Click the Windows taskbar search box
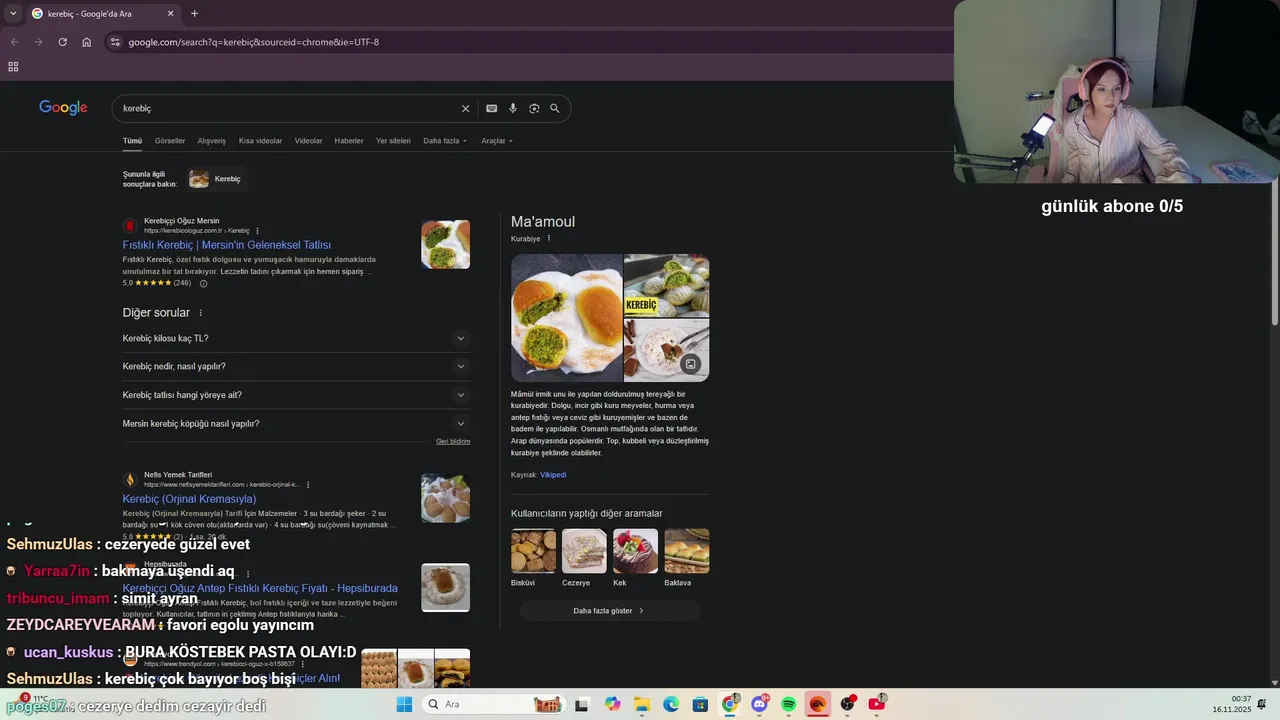This screenshot has width=1280, height=720. (x=492, y=704)
